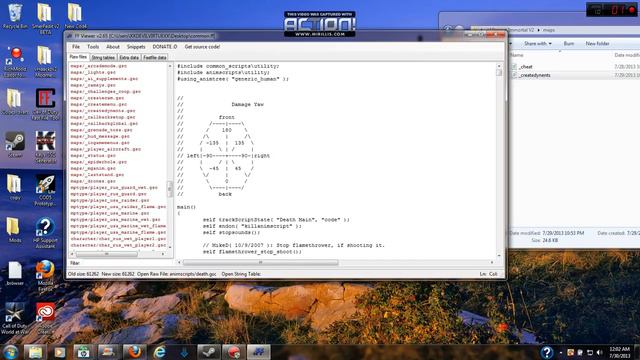Click file list horizontal scrollbar
Screen dimensions: 640x360
click(x=107, y=254)
